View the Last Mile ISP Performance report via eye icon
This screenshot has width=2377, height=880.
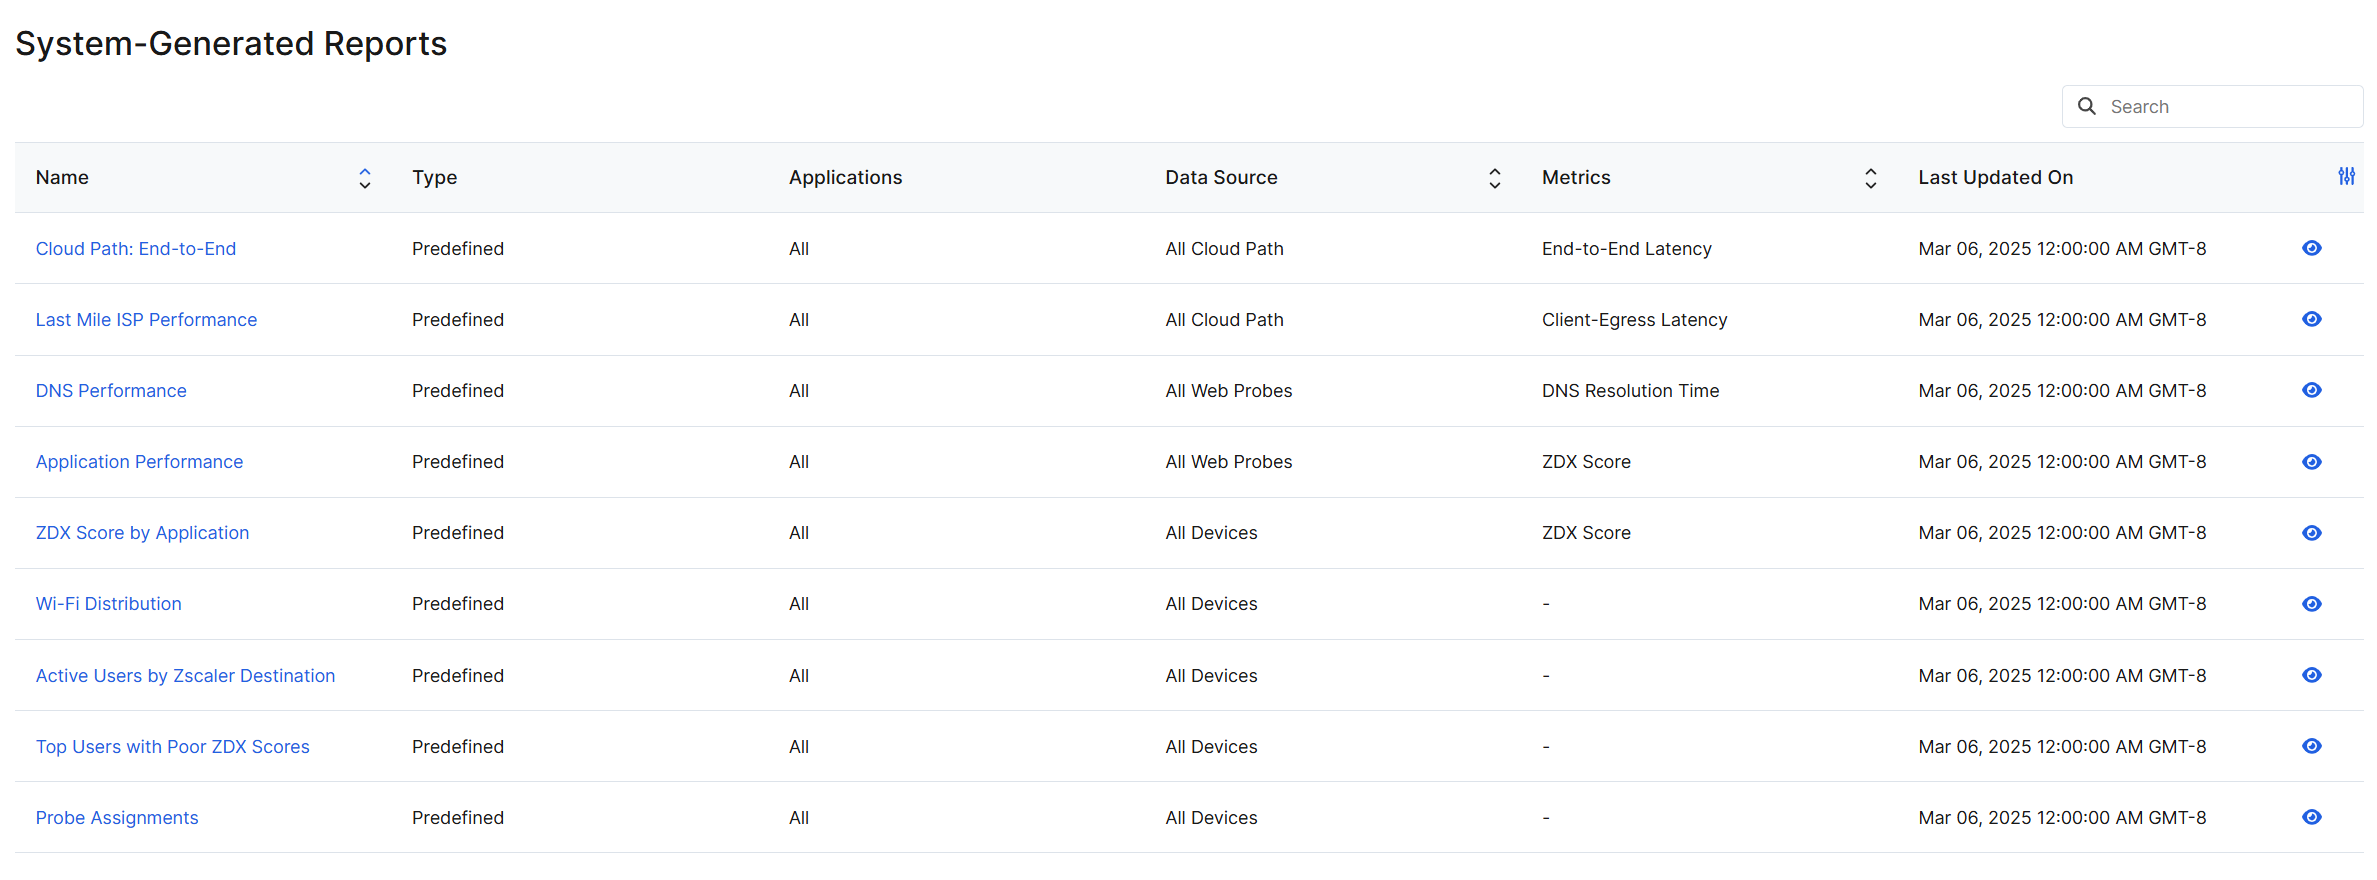click(2311, 319)
